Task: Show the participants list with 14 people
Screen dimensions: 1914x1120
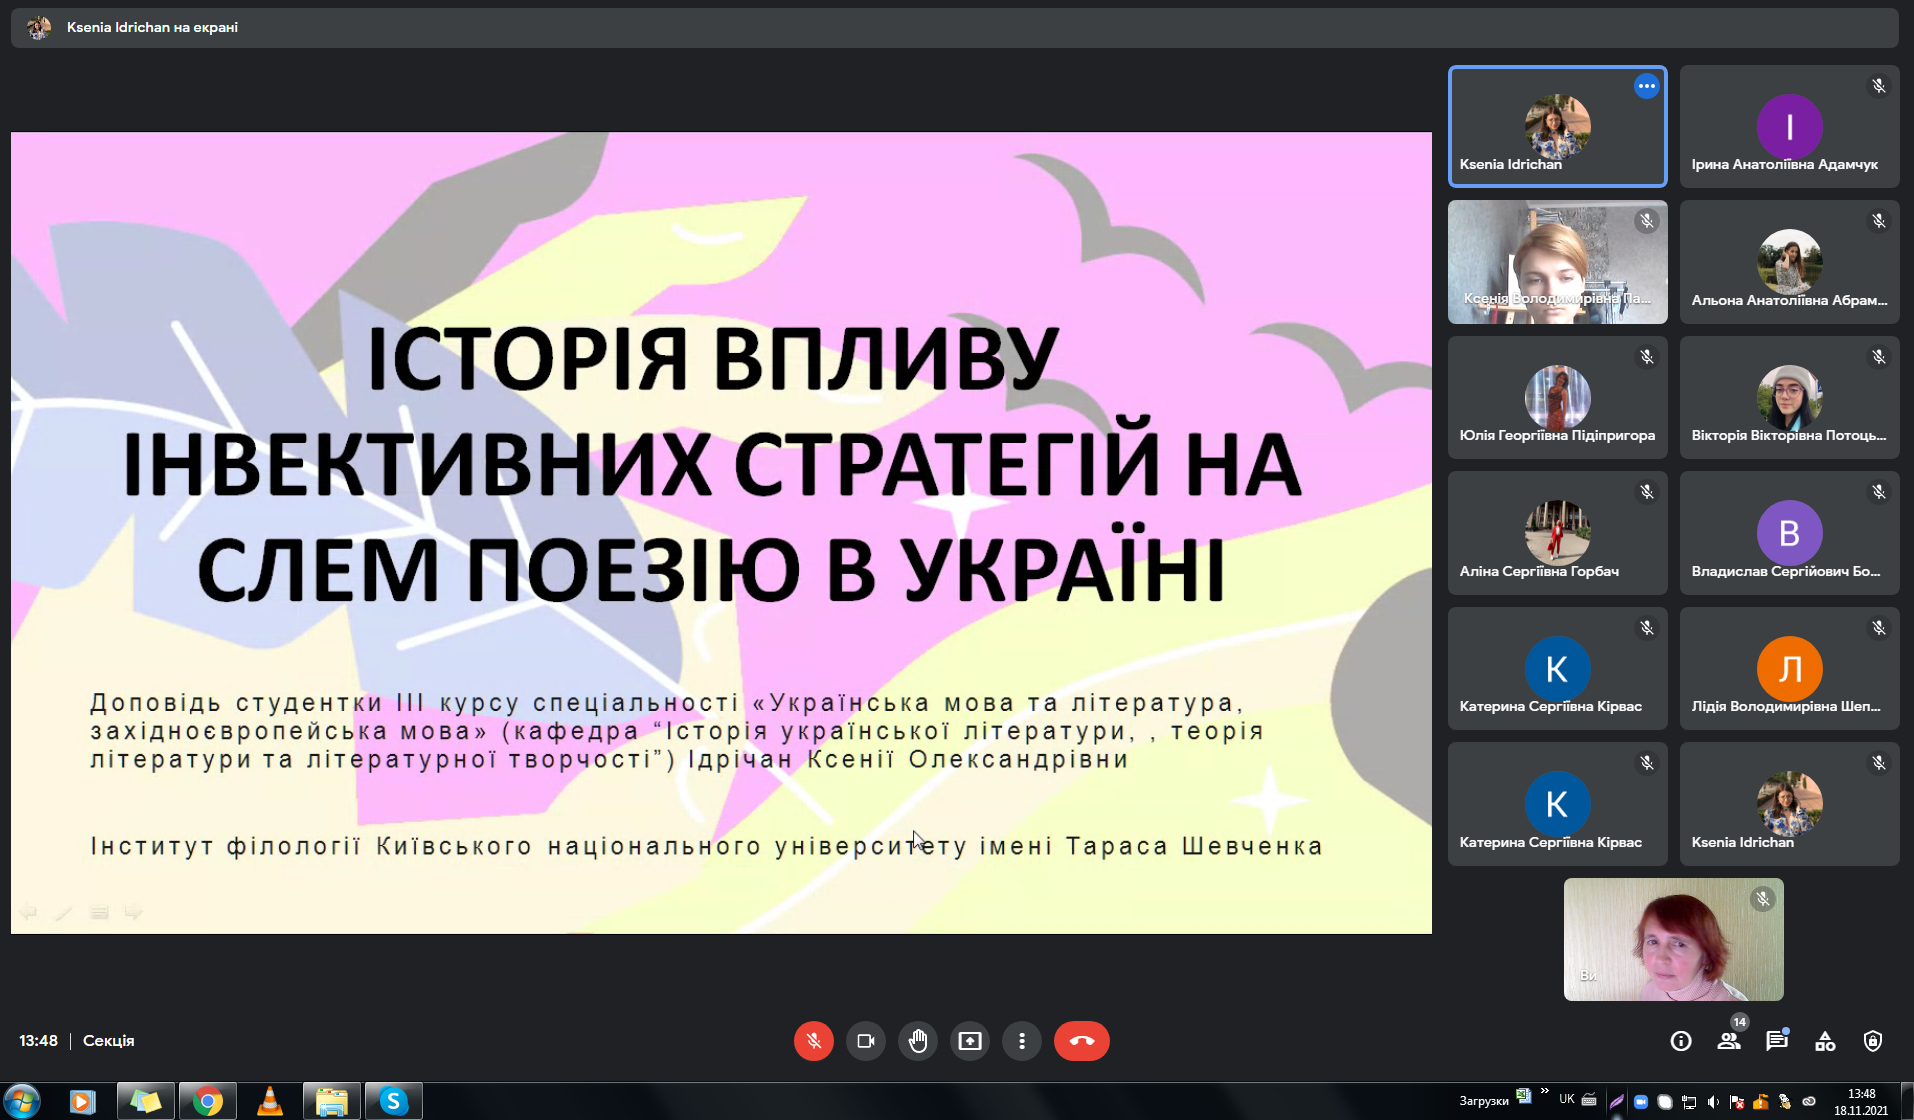Action: click(x=1729, y=1041)
